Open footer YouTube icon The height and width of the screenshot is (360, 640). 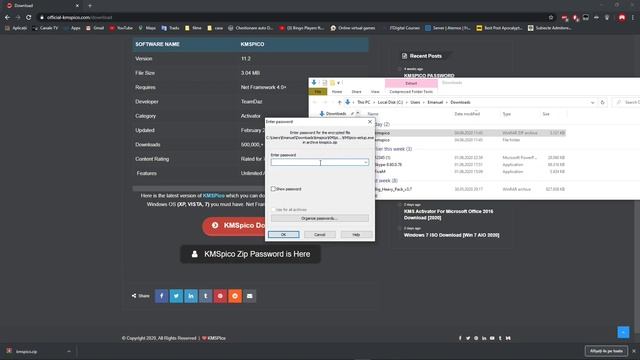click(x=492, y=338)
